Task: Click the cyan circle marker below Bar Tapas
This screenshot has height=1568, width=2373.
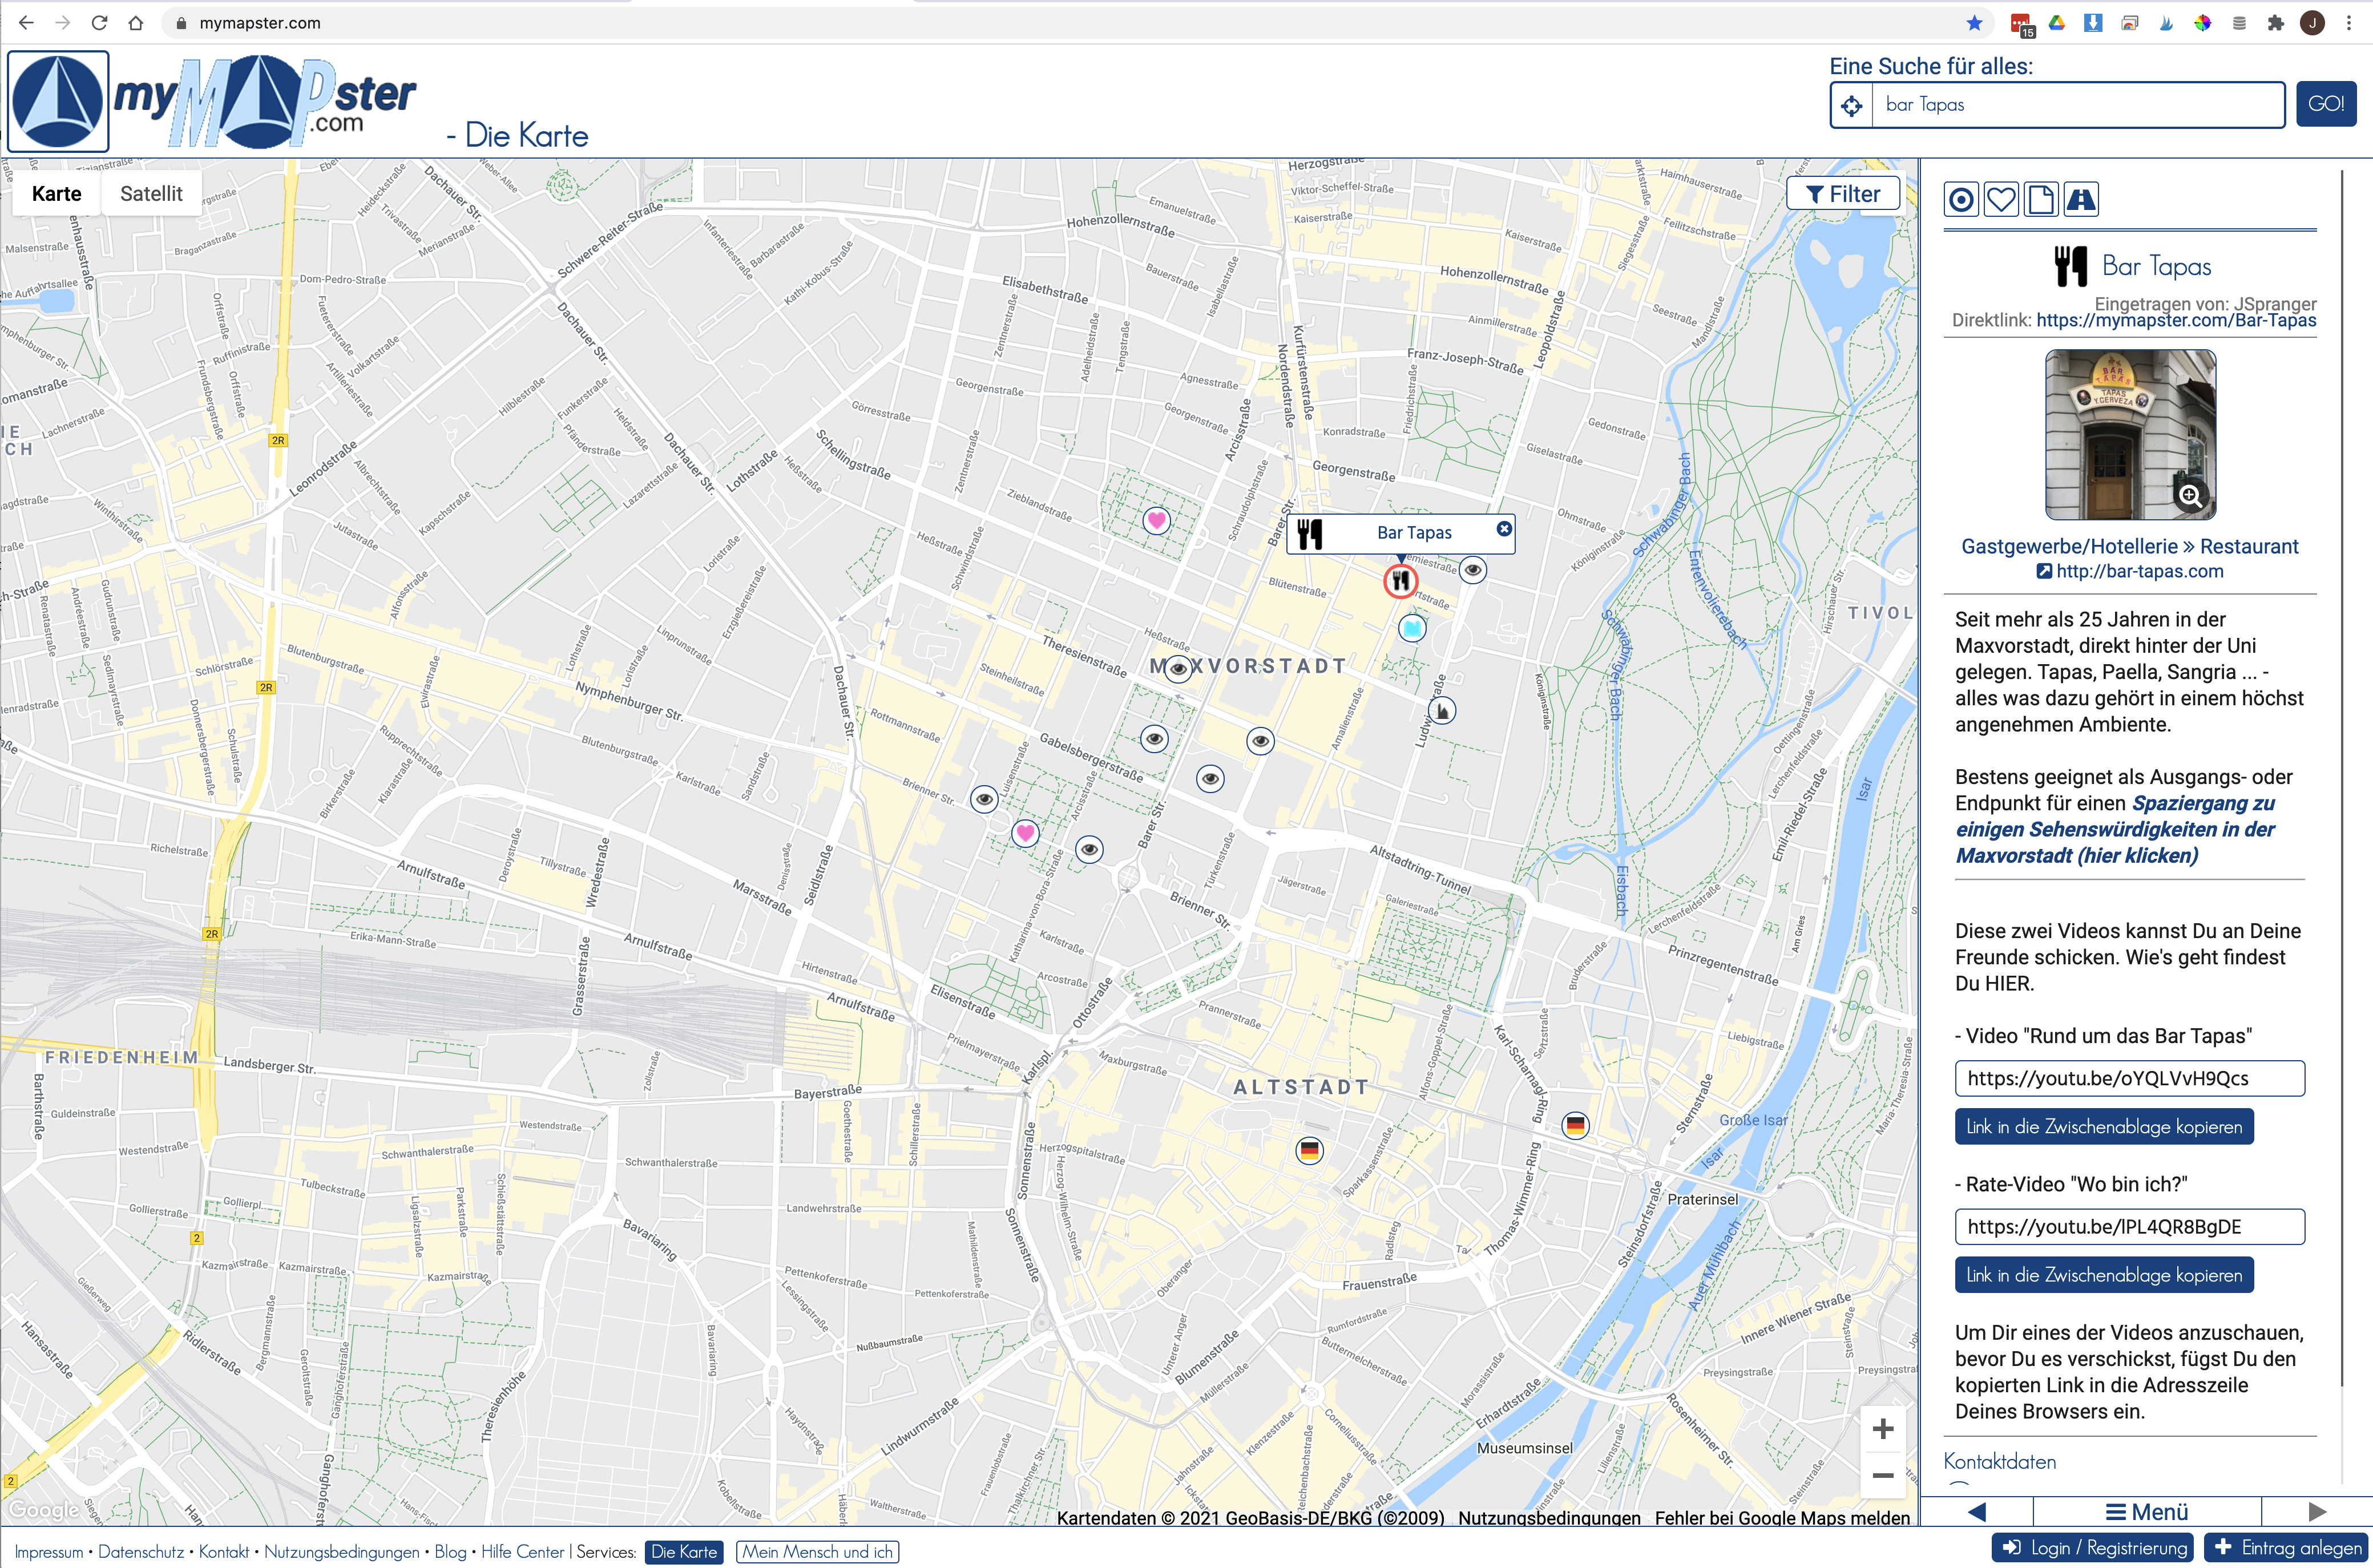Action: pyautogui.click(x=1411, y=628)
